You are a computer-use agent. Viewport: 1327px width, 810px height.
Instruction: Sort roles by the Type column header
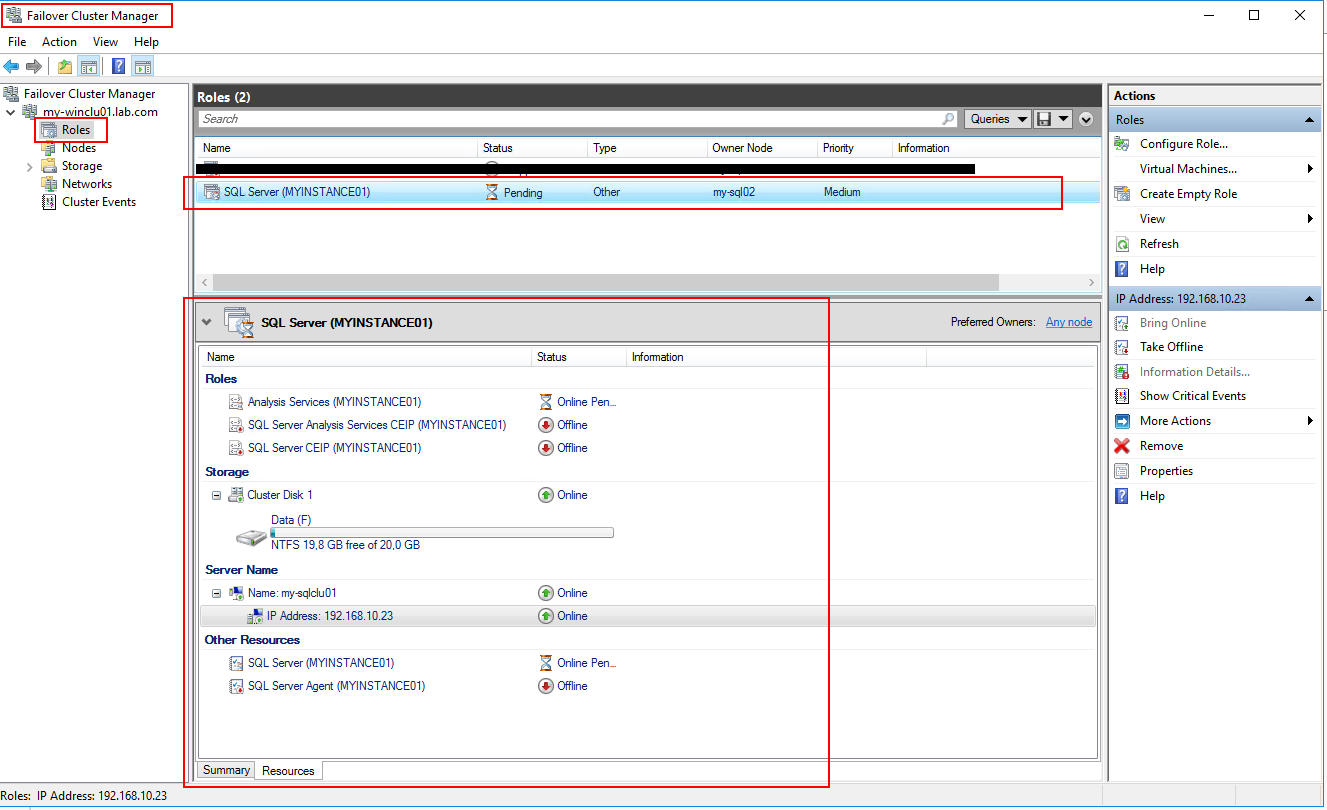(647, 148)
